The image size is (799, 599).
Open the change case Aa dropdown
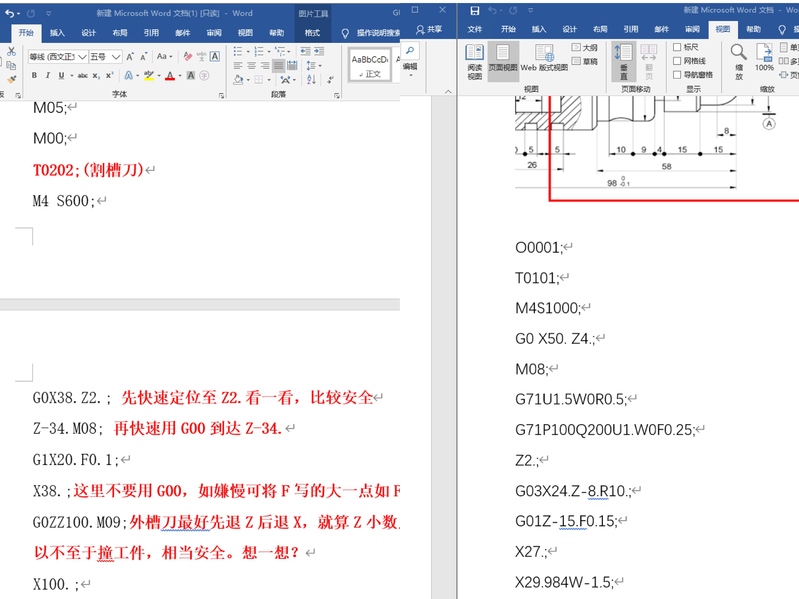[x=163, y=57]
